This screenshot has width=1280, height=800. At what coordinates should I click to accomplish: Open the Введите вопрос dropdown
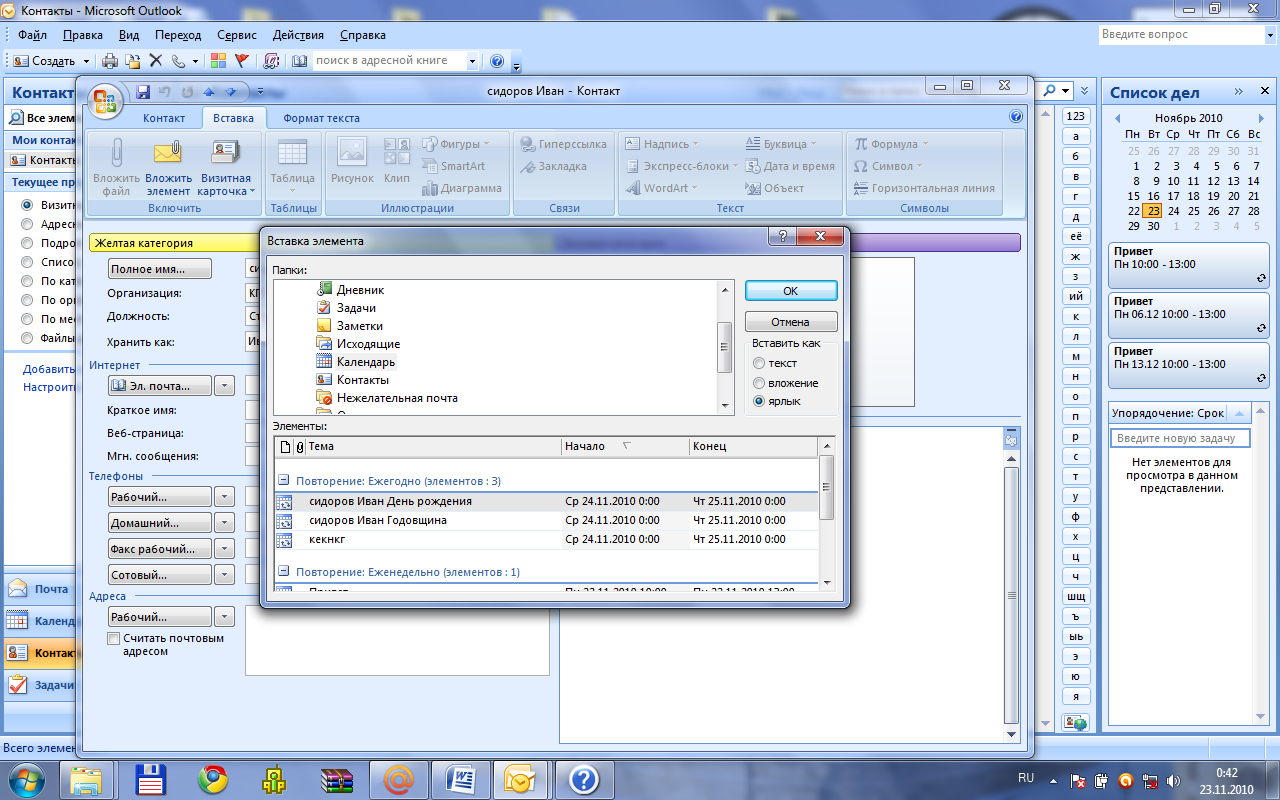(x=1268, y=35)
